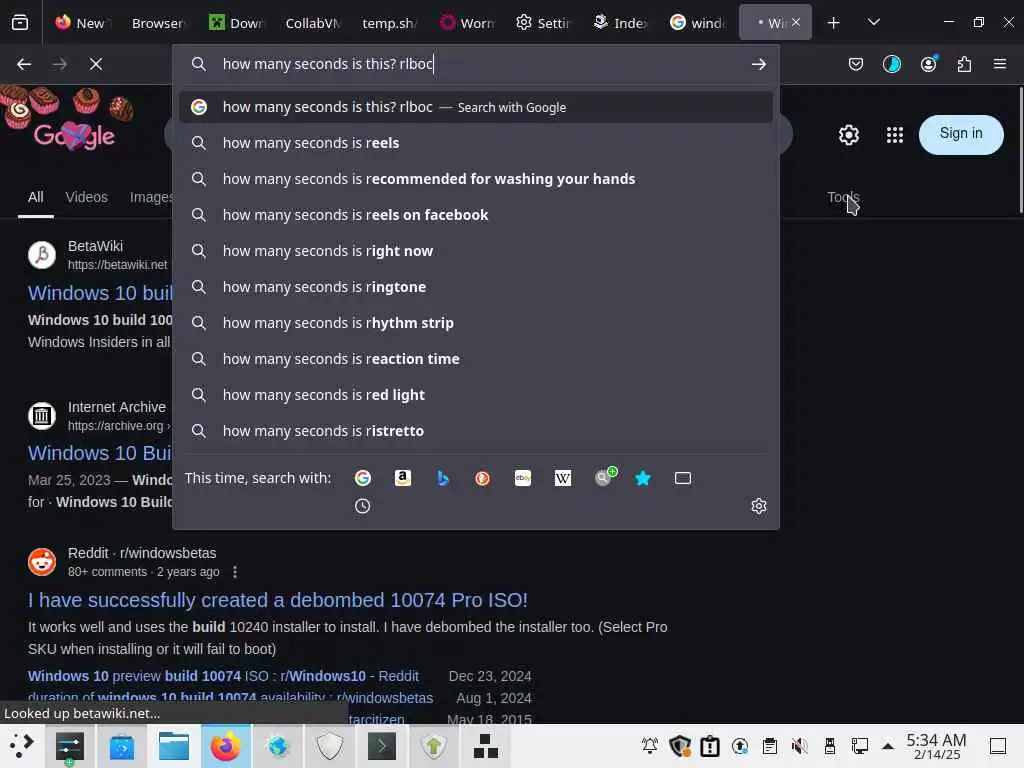The height and width of the screenshot is (768, 1024).
Task: Open the extensions puzzle icon
Action: coord(964,64)
